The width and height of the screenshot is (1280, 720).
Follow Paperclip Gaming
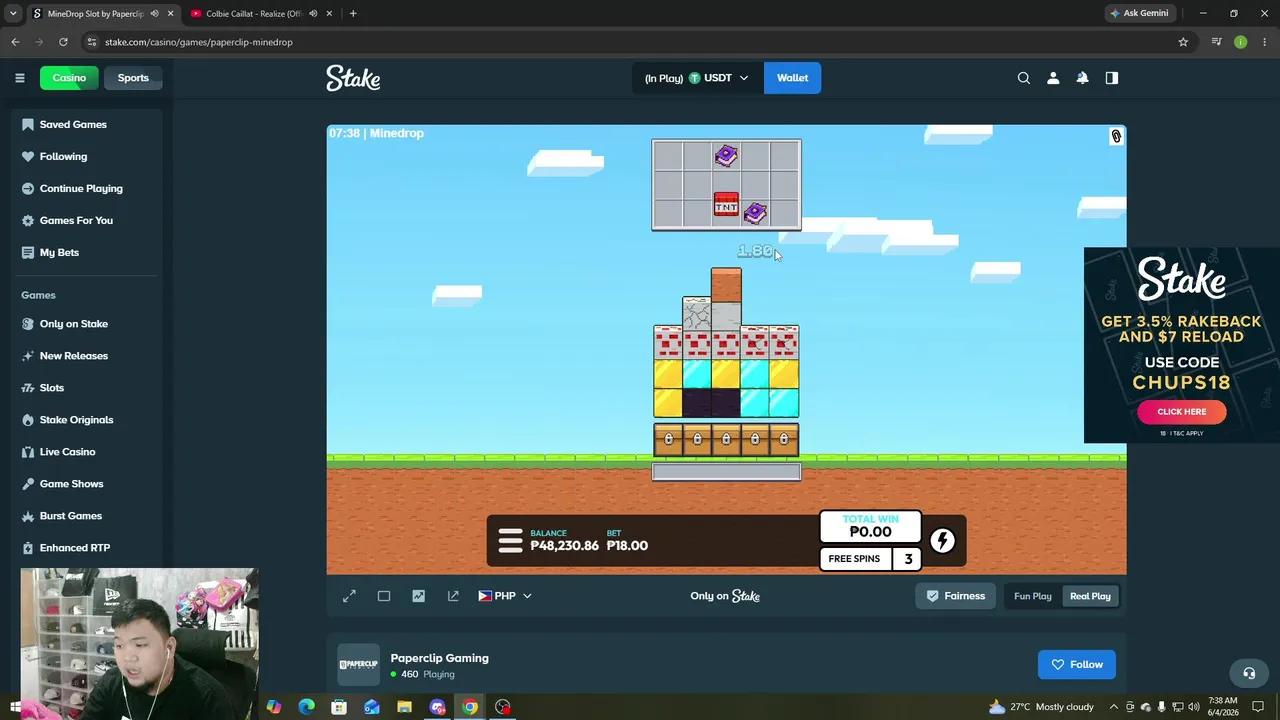click(x=1077, y=665)
